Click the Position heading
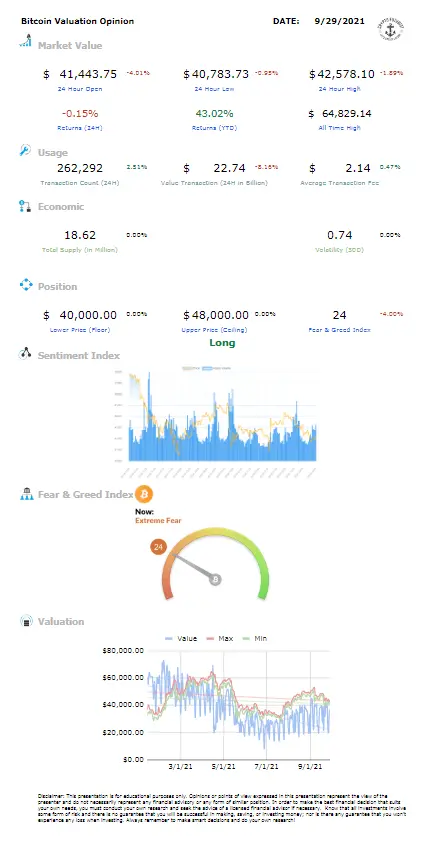 click(x=57, y=286)
